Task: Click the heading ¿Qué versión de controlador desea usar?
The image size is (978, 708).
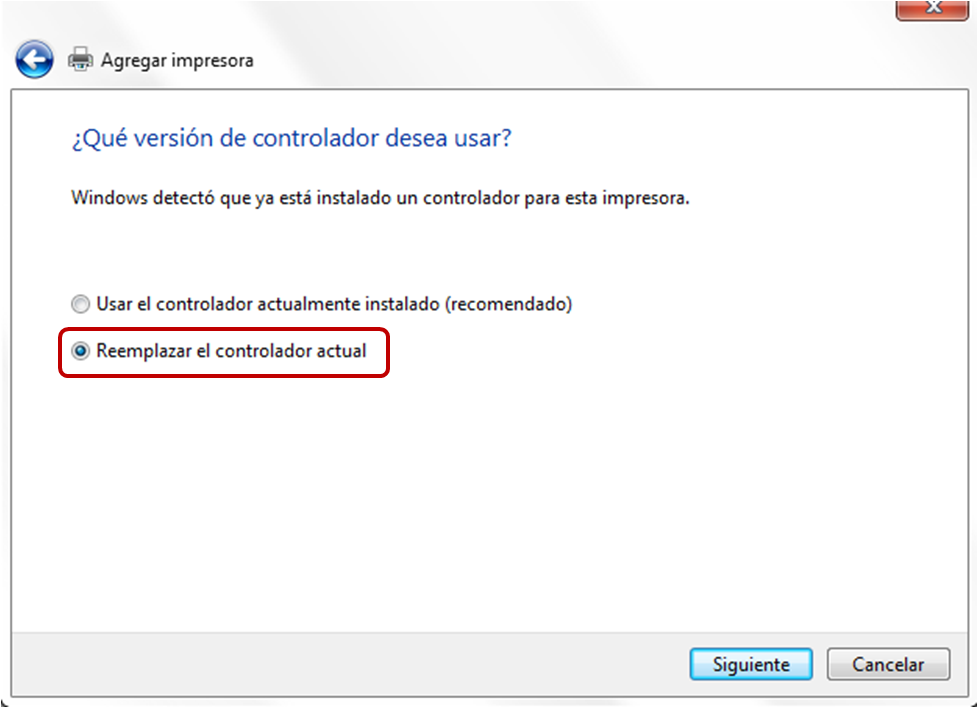Action: point(291,138)
